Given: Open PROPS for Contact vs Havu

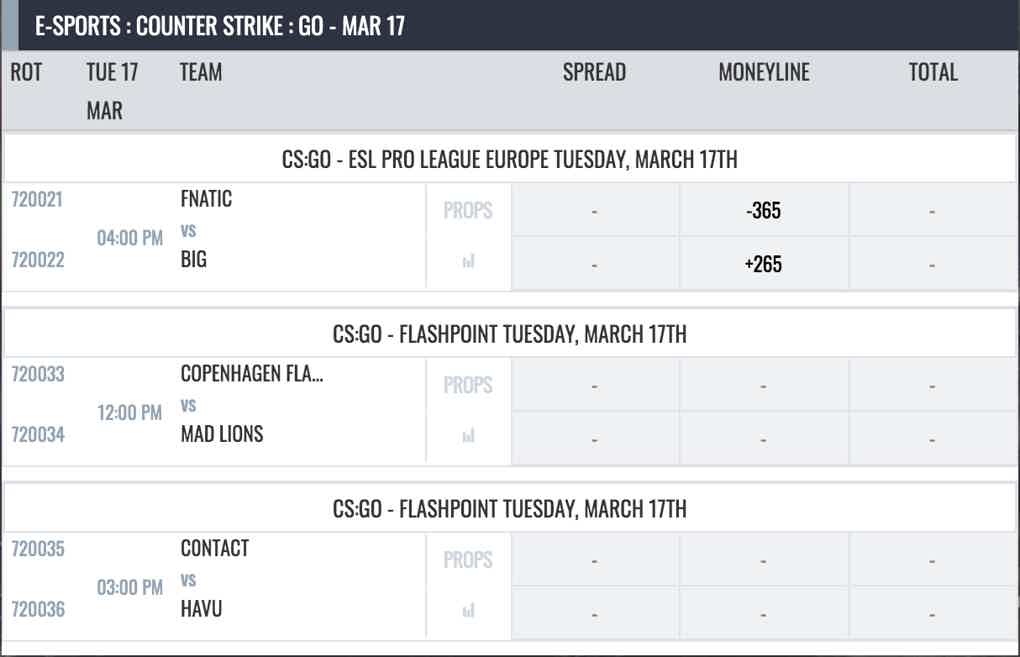Looking at the screenshot, I should pos(468,559).
